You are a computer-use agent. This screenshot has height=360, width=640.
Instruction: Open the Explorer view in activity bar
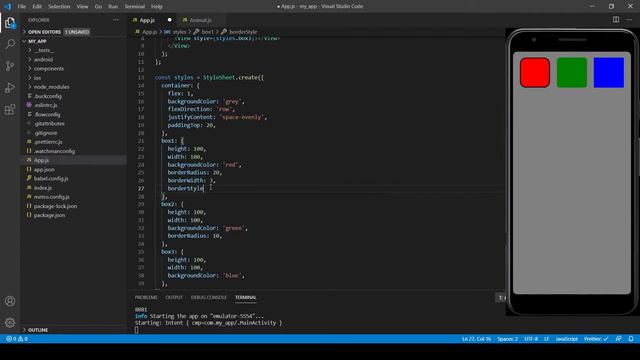click(x=10, y=23)
